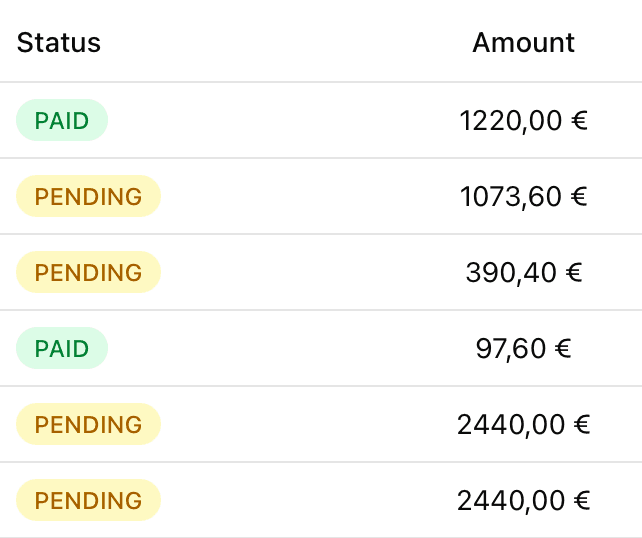Select the 1220,00 € amount cell
This screenshot has height=538, width=642.
point(523,121)
